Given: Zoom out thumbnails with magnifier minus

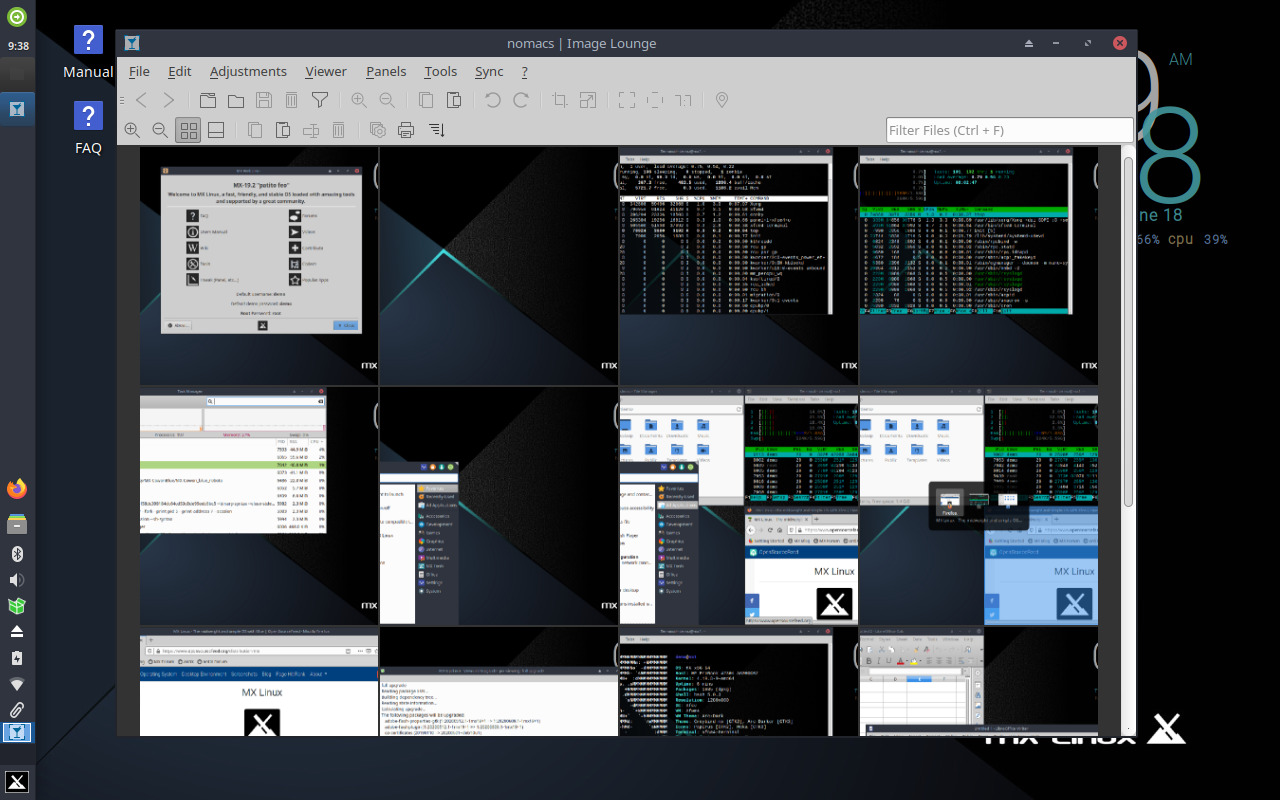Looking at the screenshot, I should click(160, 130).
